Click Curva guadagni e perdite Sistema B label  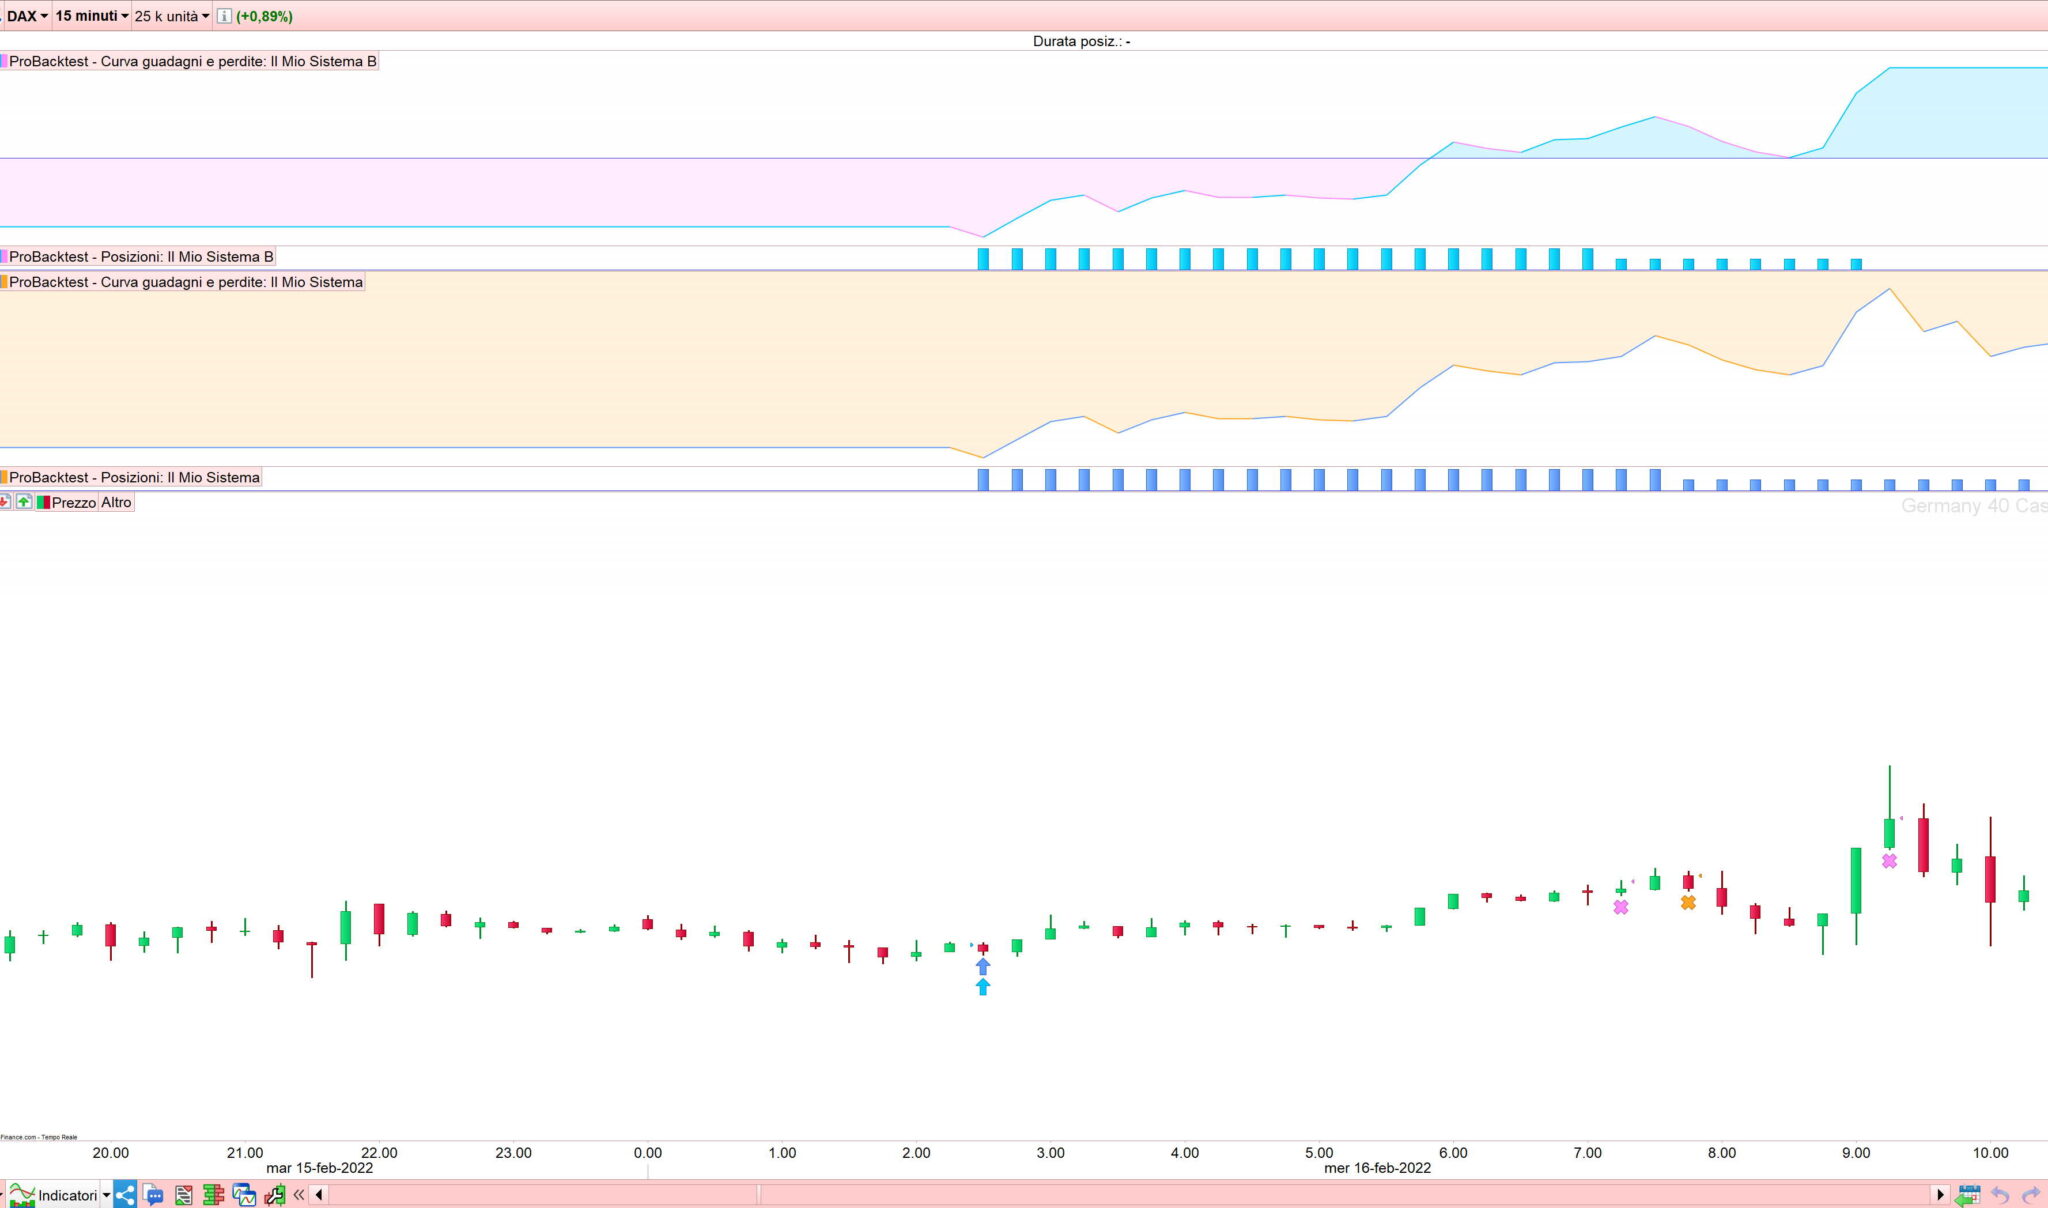pyautogui.click(x=192, y=61)
